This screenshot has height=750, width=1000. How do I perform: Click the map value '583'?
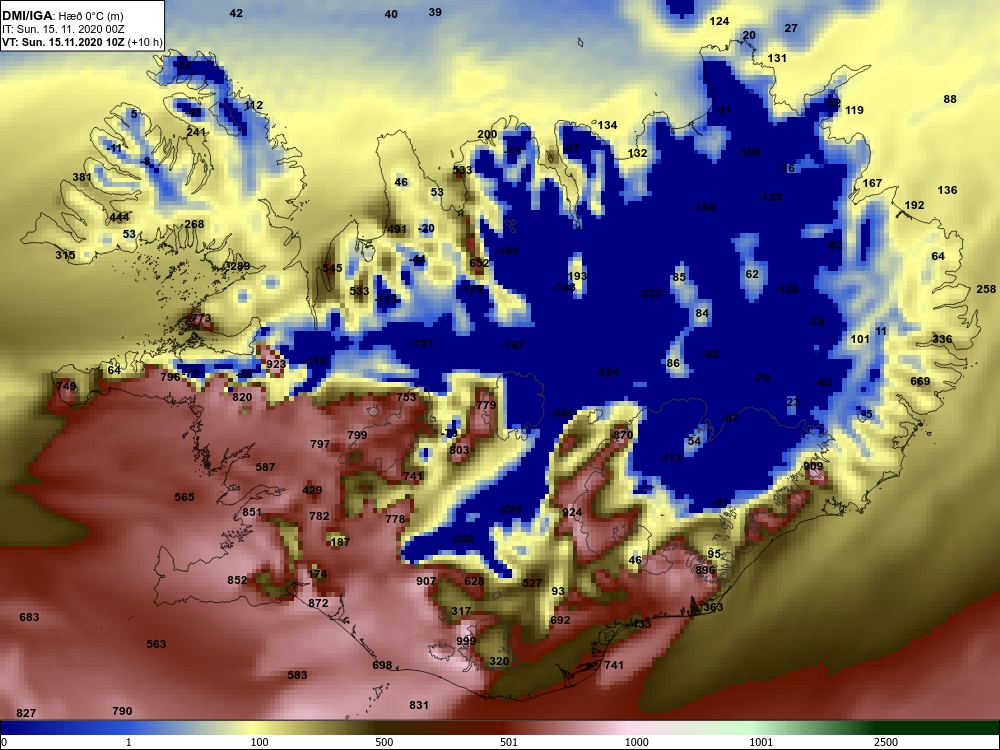(297, 675)
